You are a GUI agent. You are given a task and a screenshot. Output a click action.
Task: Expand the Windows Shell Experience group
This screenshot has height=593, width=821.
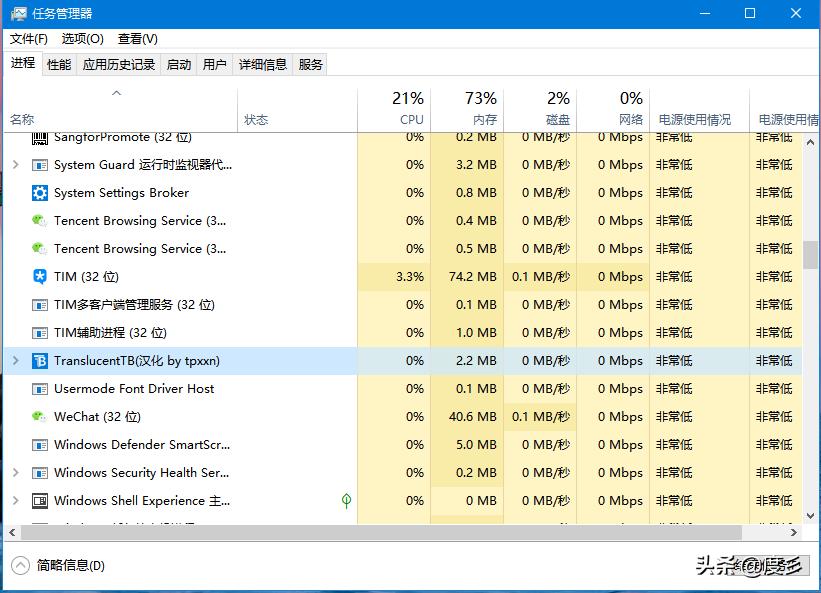click(16, 500)
